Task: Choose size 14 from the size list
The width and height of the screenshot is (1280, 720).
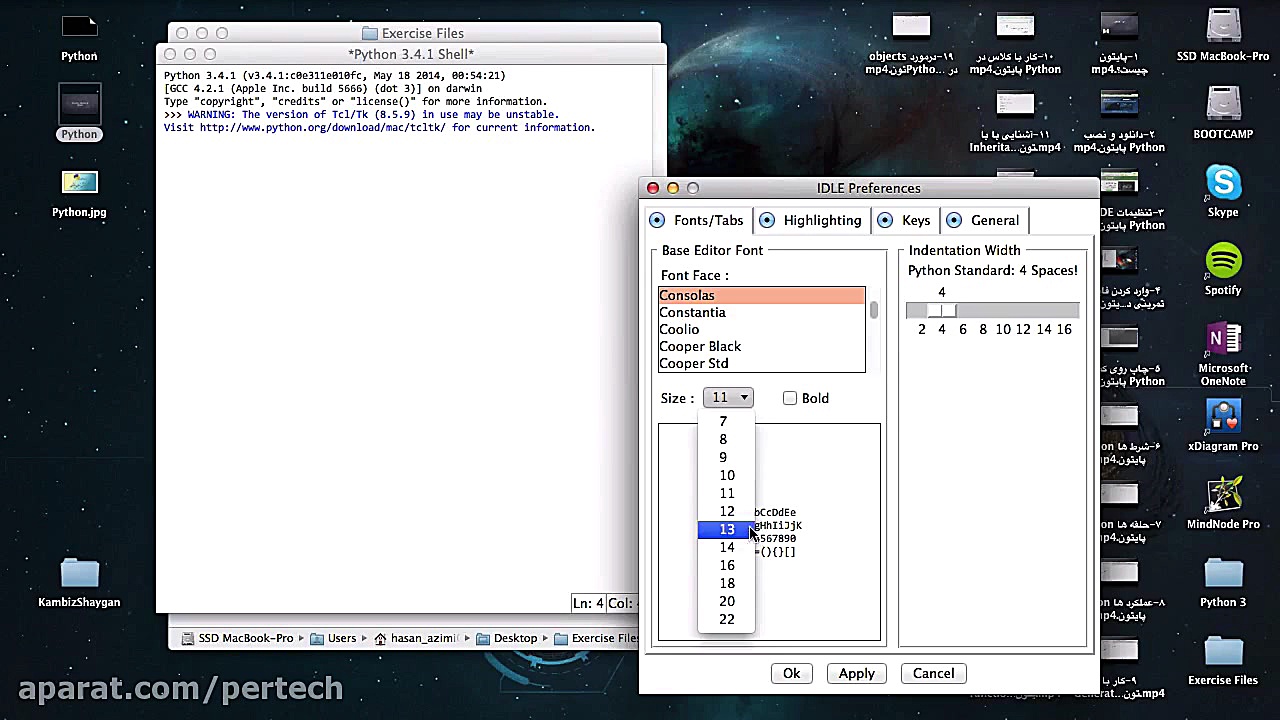Action: (726, 547)
